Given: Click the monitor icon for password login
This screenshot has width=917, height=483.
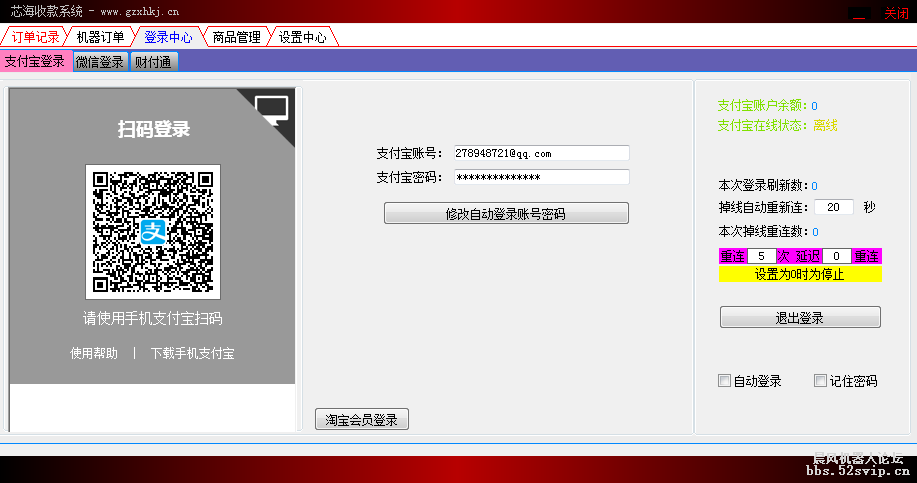Looking at the screenshot, I should [272, 109].
